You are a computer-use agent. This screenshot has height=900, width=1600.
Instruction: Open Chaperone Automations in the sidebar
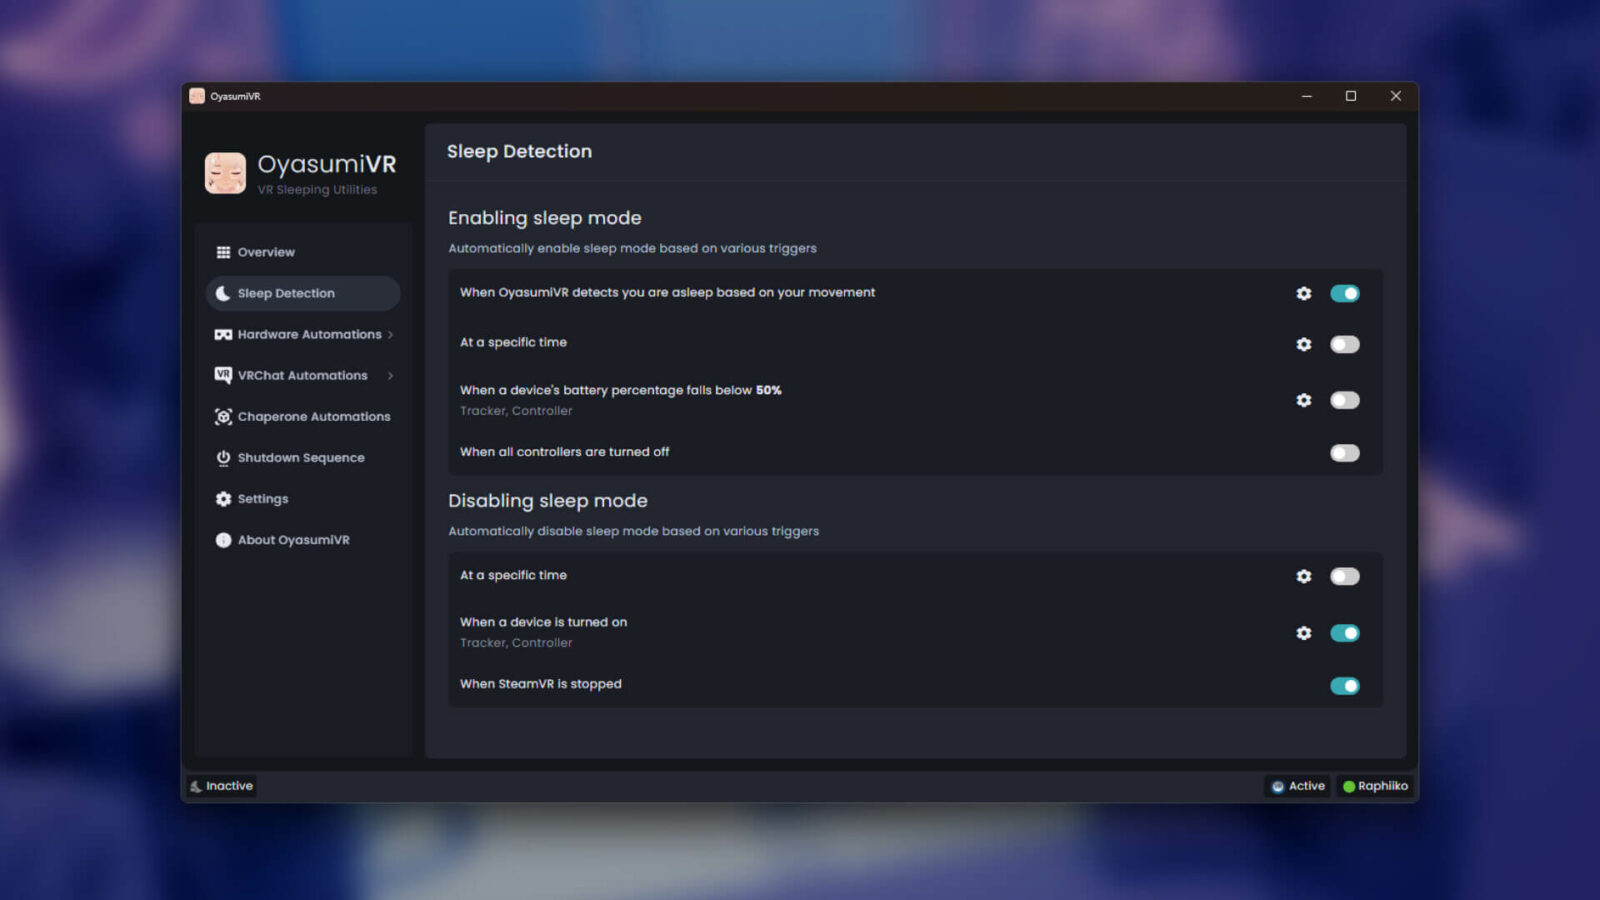[313, 416]
